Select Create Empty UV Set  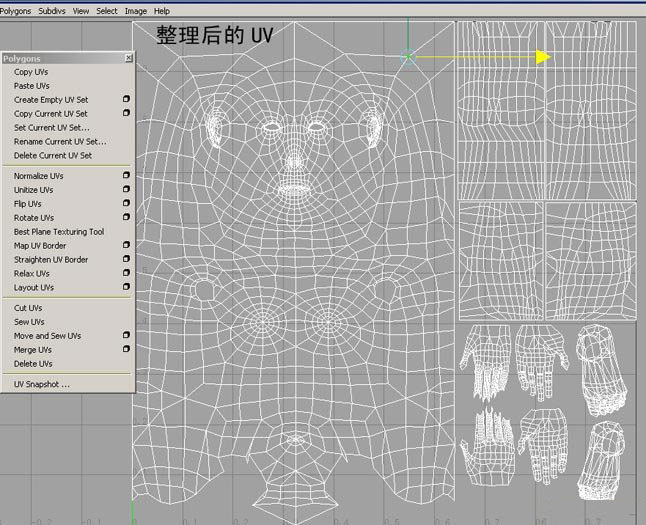(x=51, y=100)
